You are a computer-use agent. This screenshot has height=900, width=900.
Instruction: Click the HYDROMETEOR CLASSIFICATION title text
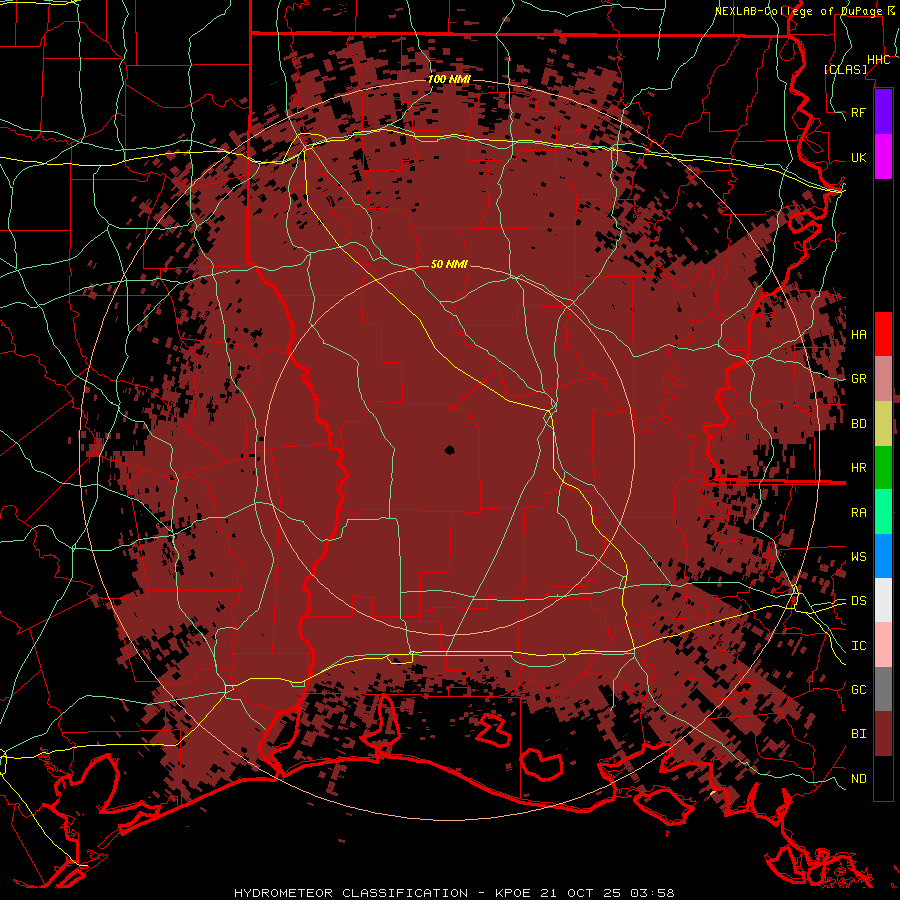[x=351, y=893]
